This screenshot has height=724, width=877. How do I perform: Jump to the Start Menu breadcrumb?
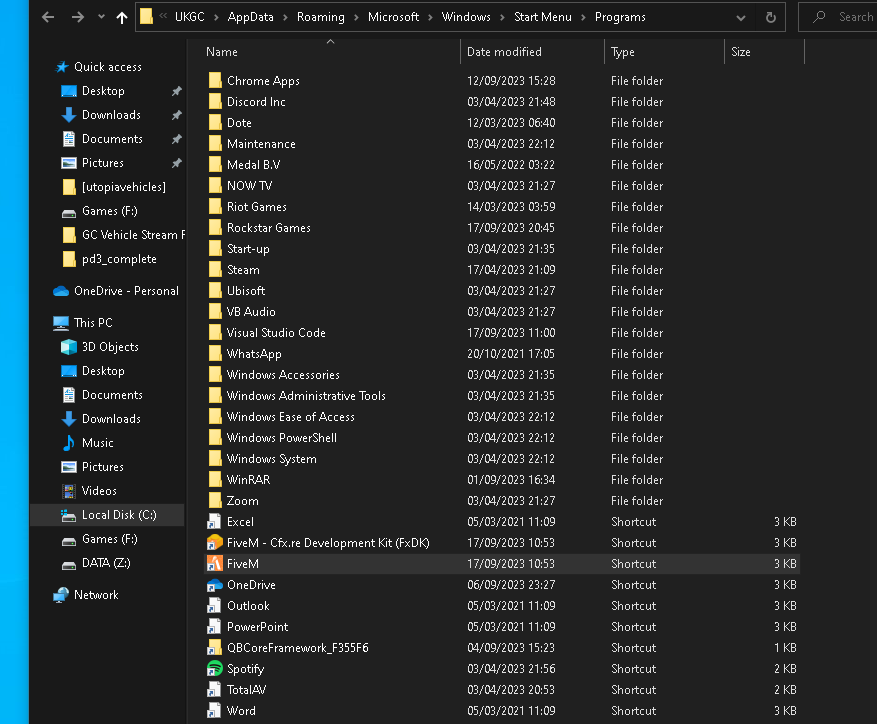[x=543, y=17]
